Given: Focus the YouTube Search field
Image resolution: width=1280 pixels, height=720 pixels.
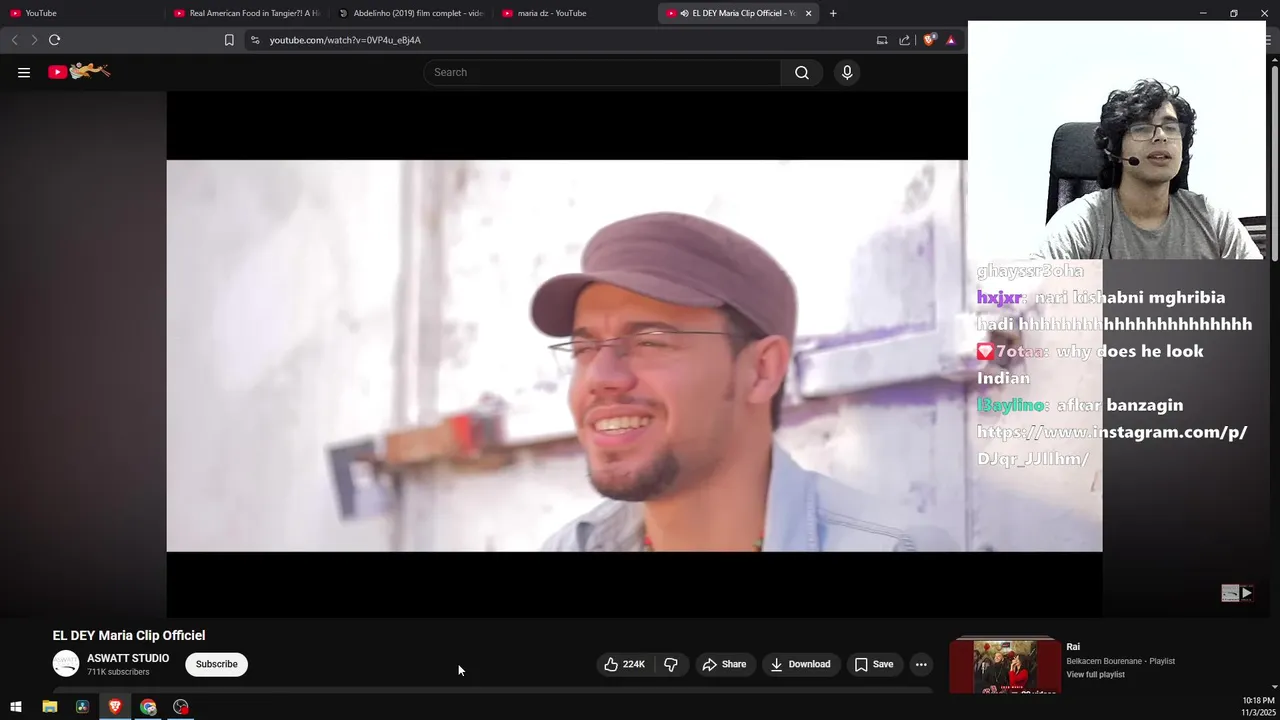Looking at the screenshot, I should pos(603,72).
